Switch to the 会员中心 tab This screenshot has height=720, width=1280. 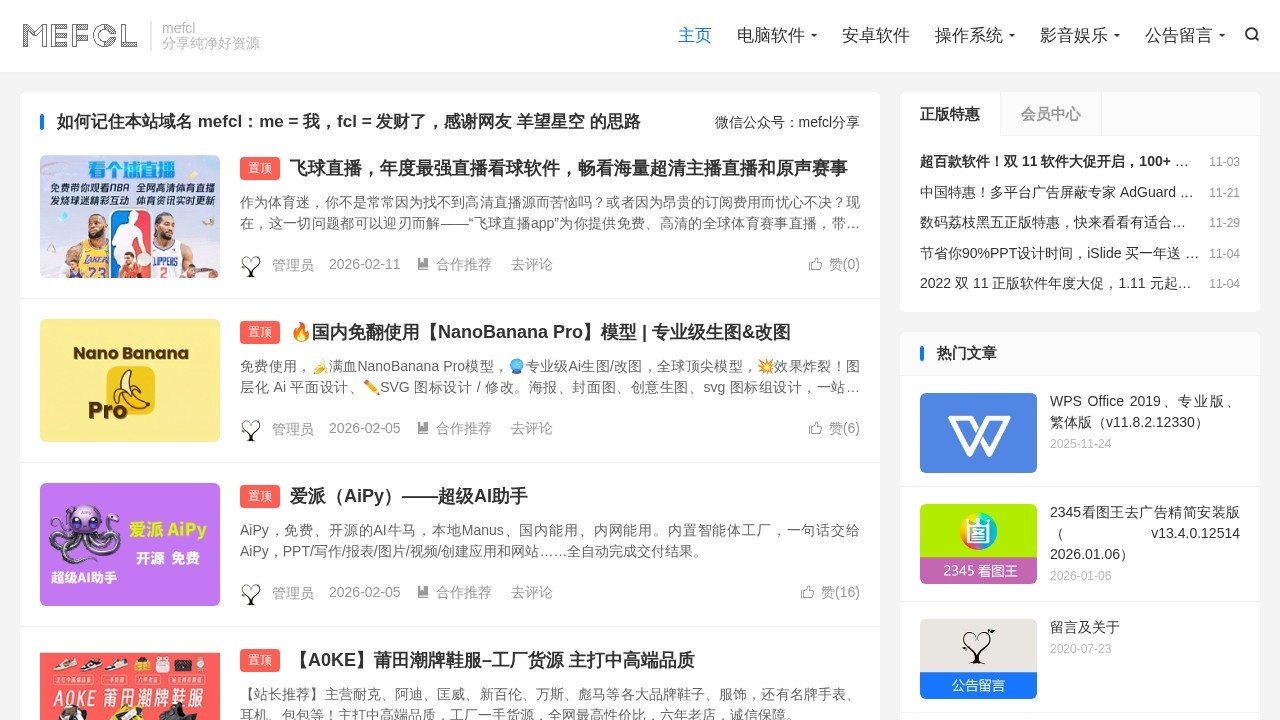[1050, 114]
